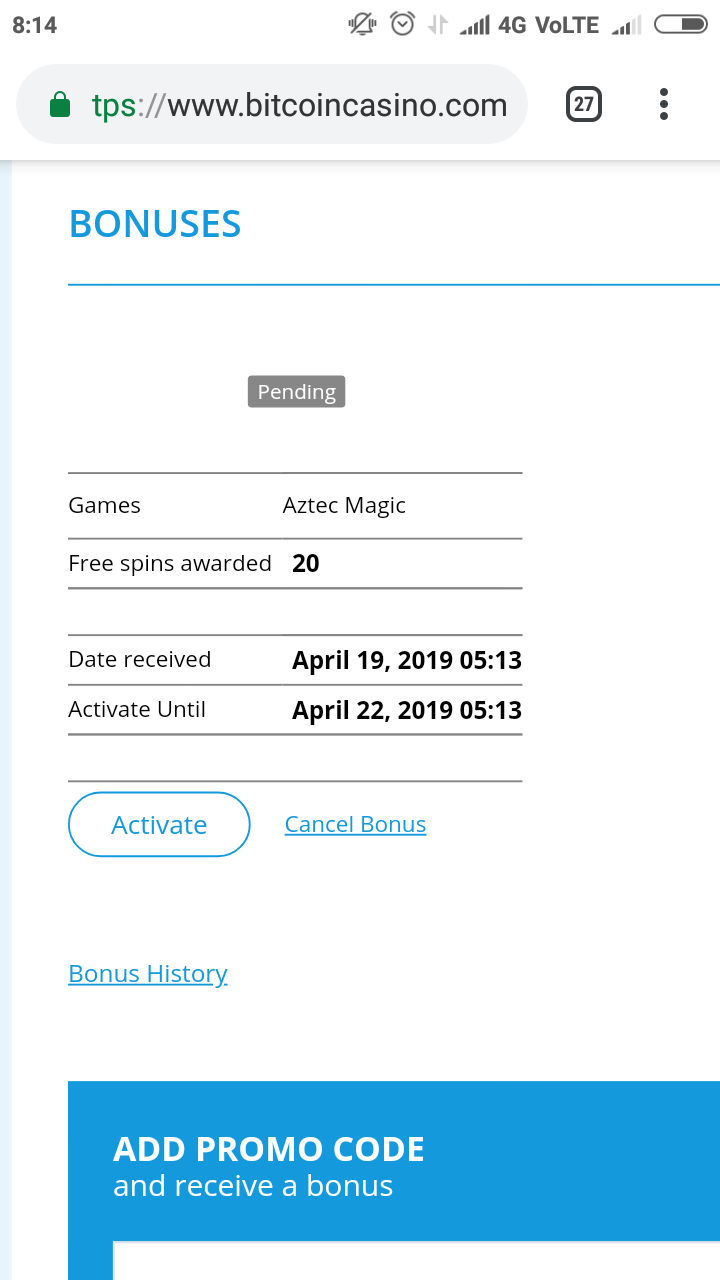Tap the April 22 activation deadline
This screenshot has width=720, height=1280.
(406, 711)
